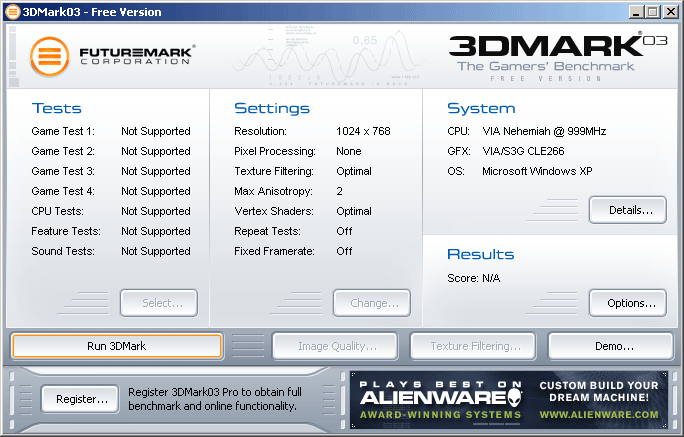
Task: Click the Resolution: label
Action: pyautogui.click(x=260, y=131)
